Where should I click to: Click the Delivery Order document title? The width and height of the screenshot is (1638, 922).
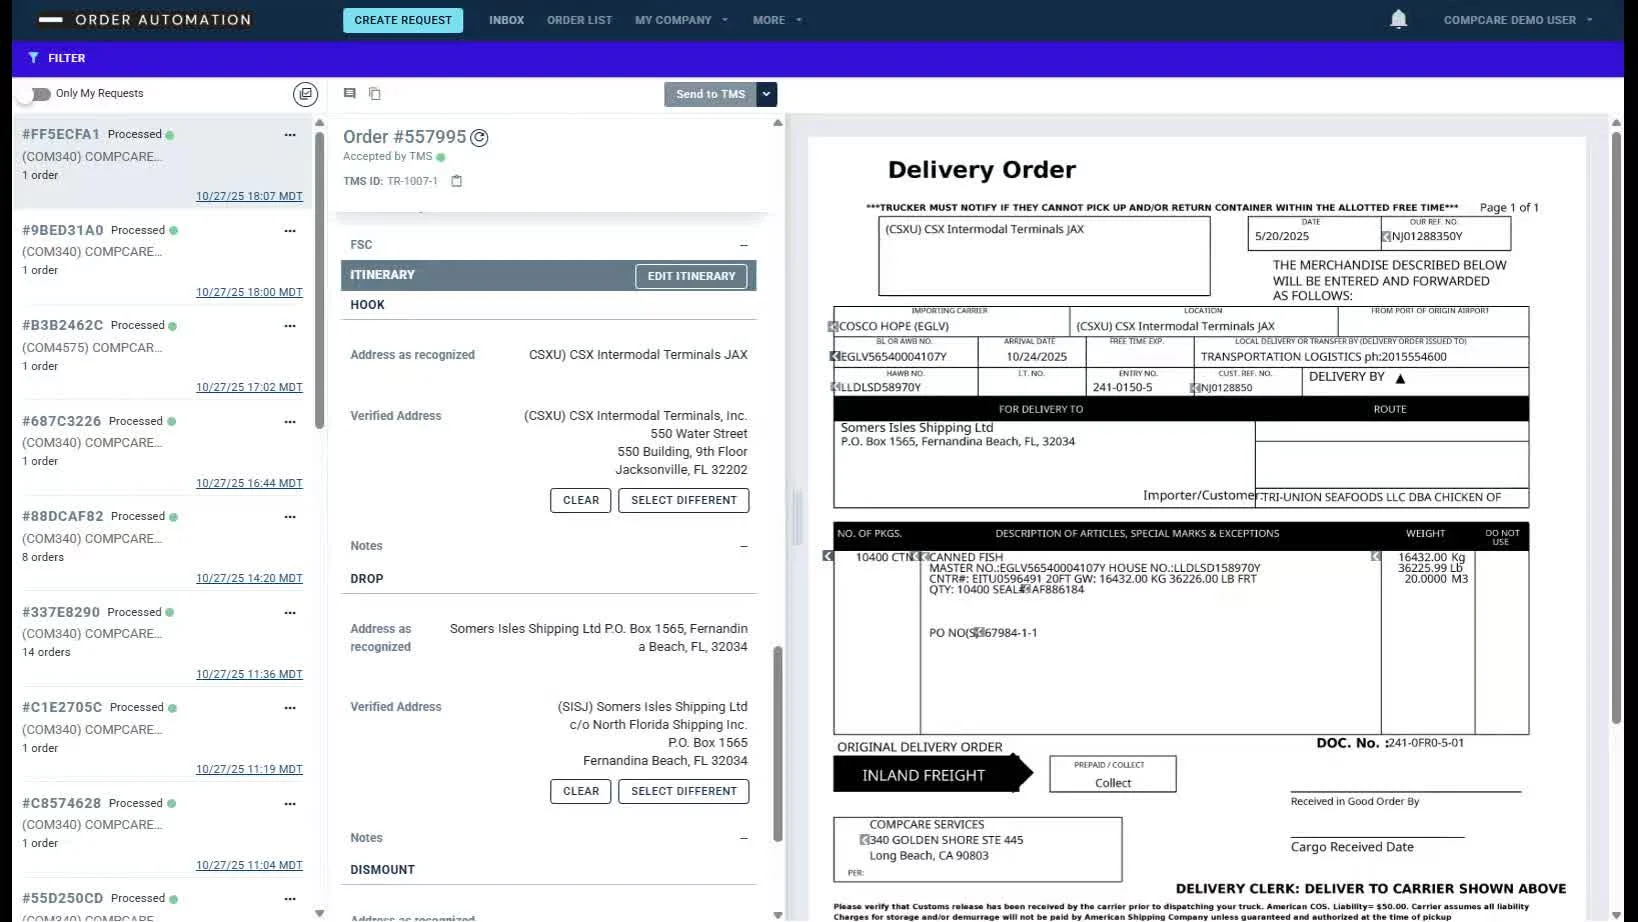point(981,170)
